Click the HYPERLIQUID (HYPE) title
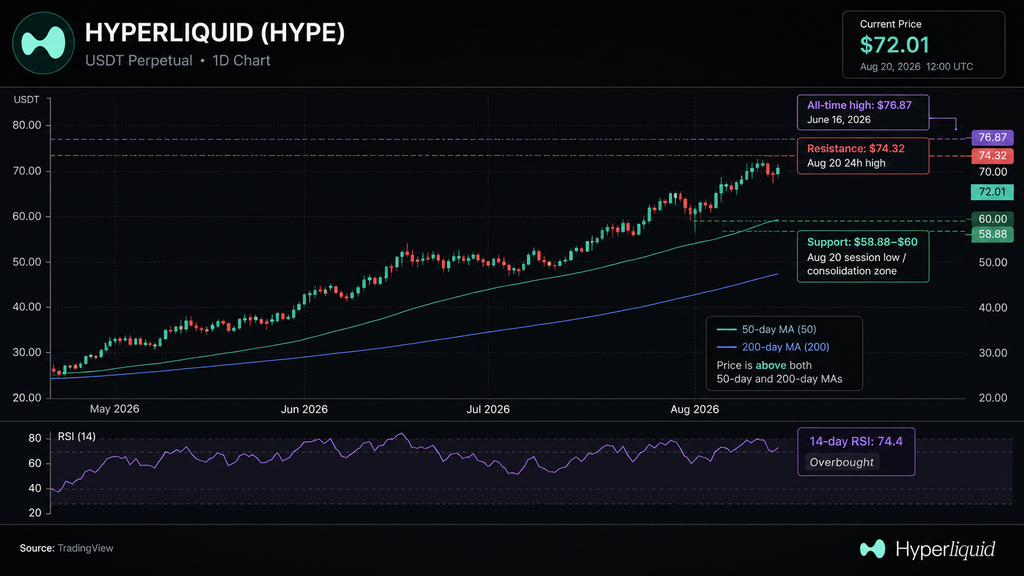Viewport: 1024px width, 576px height. pyautogui.click(x=215, y=32)
